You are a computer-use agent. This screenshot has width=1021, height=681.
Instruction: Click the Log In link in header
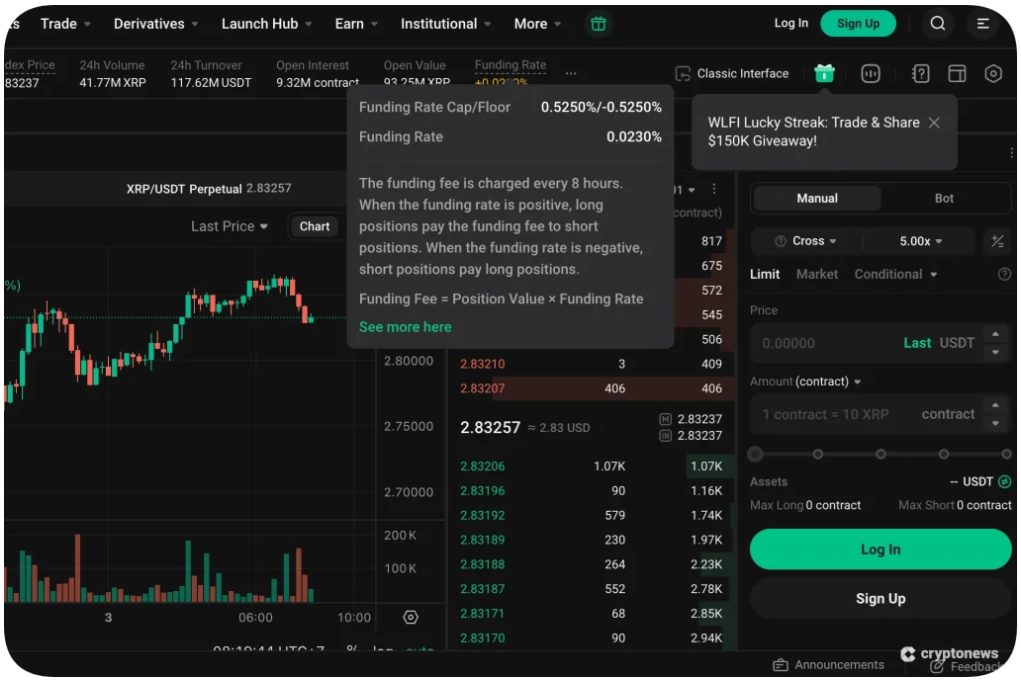[x=790, y=23]
